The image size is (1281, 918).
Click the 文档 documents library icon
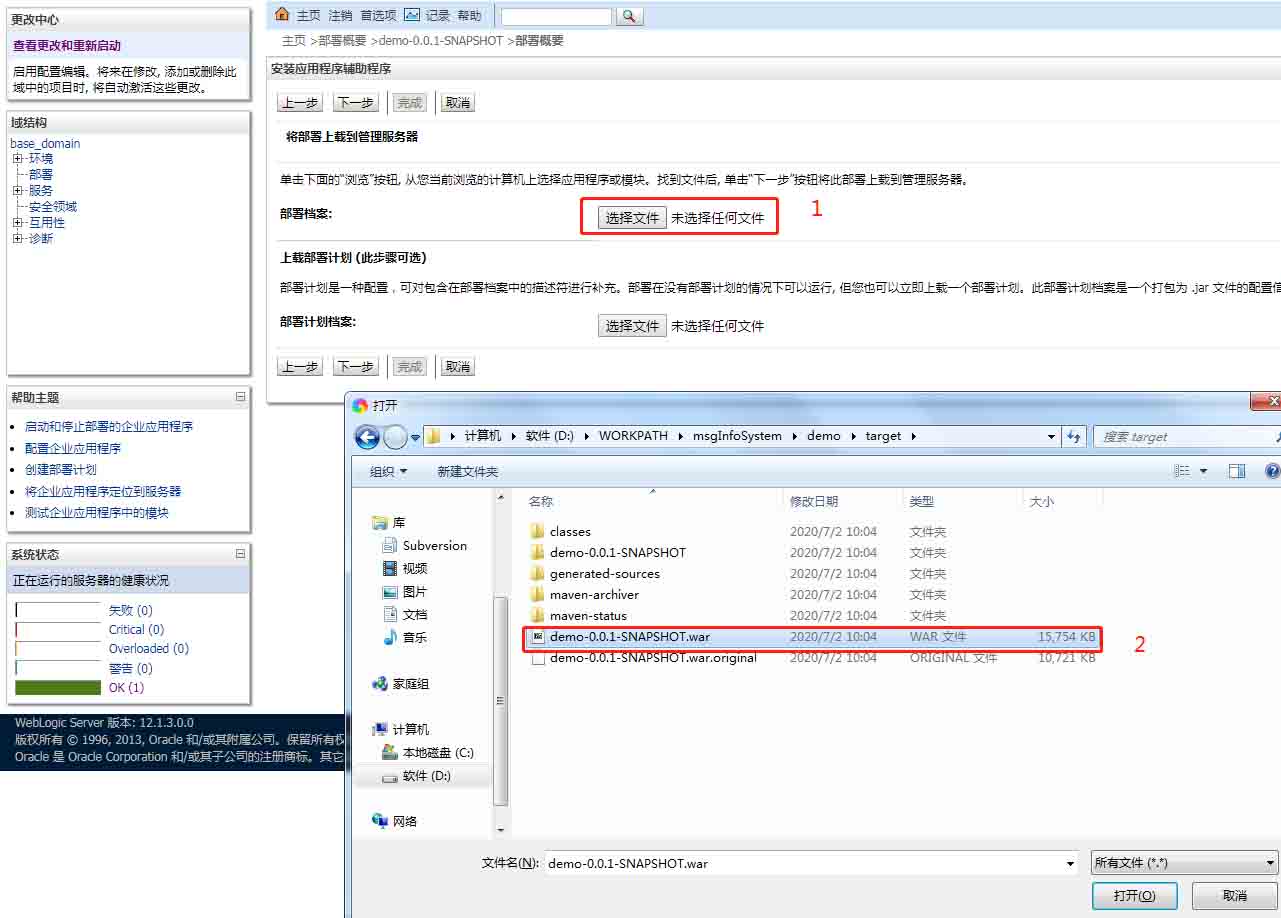click(x=390, y=614)
